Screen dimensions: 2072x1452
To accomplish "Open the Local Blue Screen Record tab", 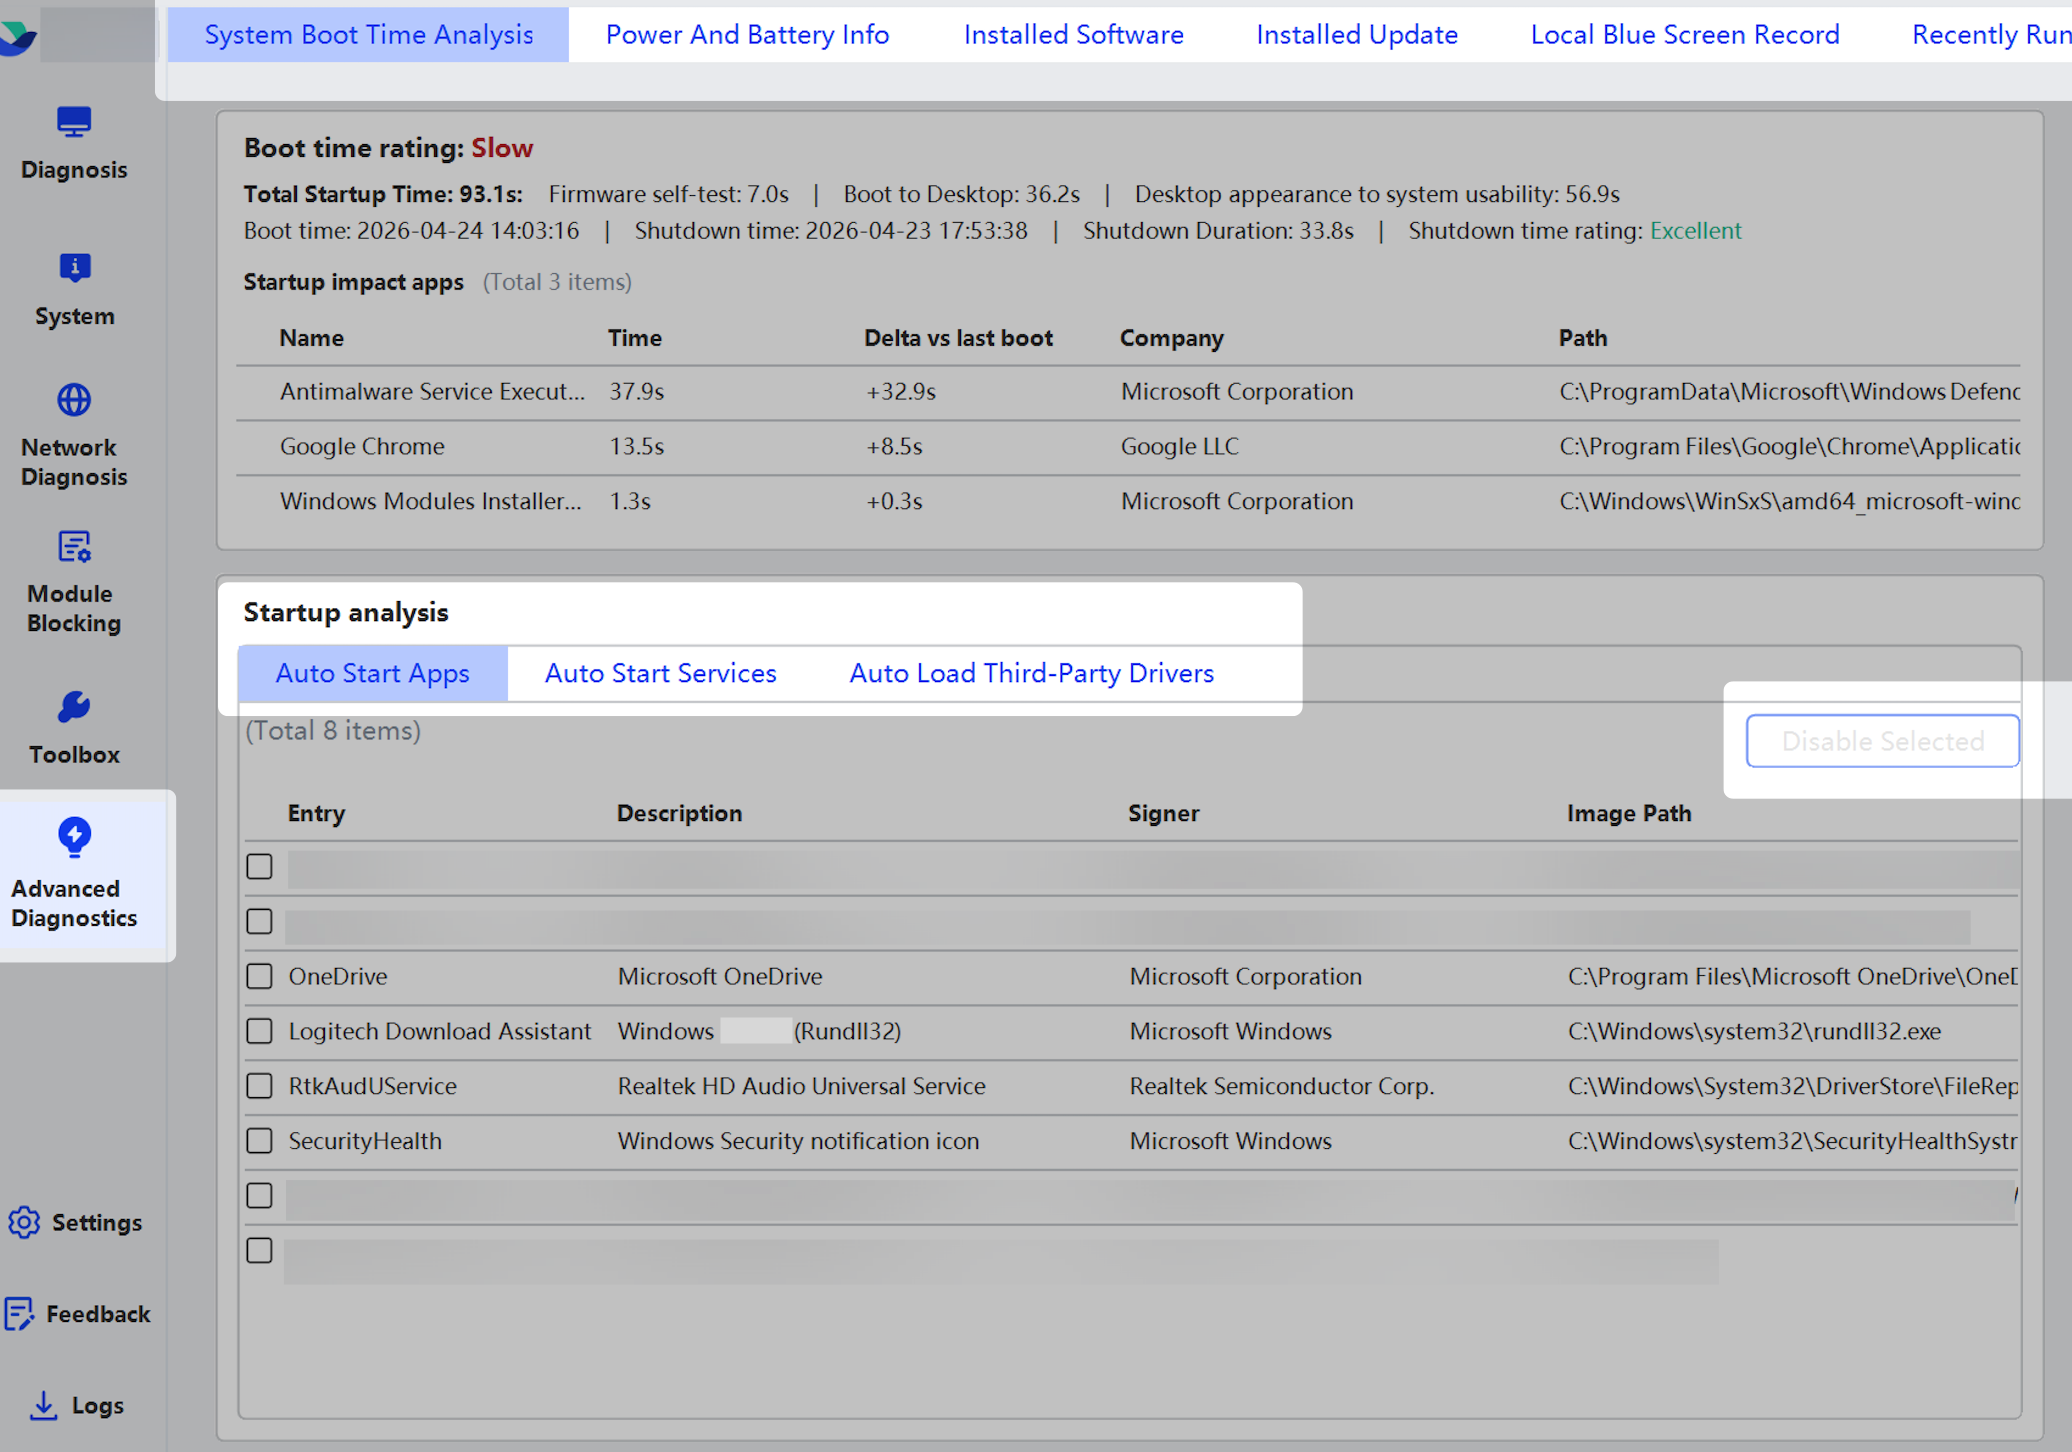I will (1684, 35).
